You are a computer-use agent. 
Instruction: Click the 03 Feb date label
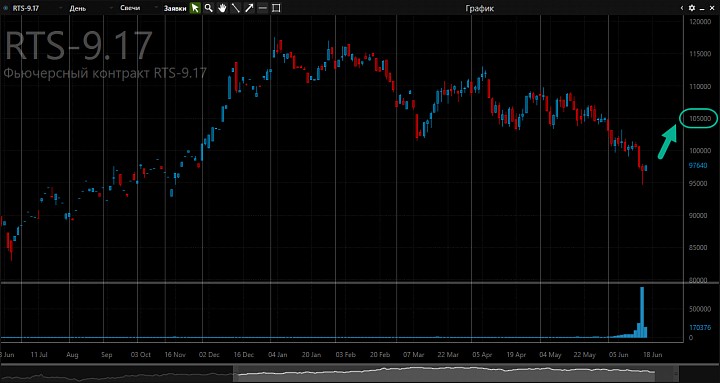coord(346,355)
